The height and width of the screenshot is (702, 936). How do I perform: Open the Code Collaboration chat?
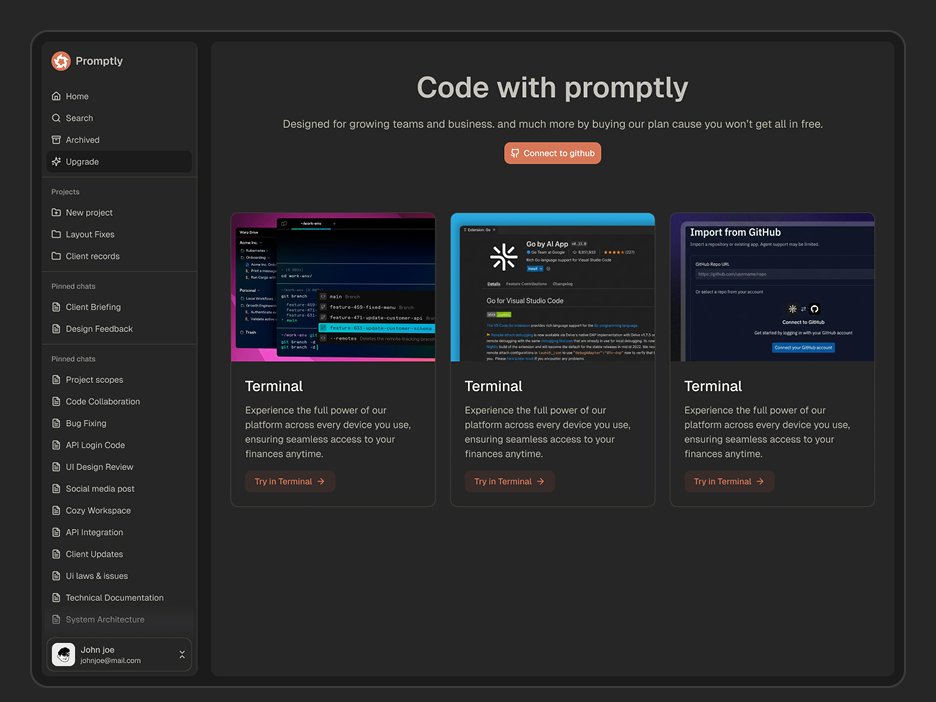coord(119,402)
